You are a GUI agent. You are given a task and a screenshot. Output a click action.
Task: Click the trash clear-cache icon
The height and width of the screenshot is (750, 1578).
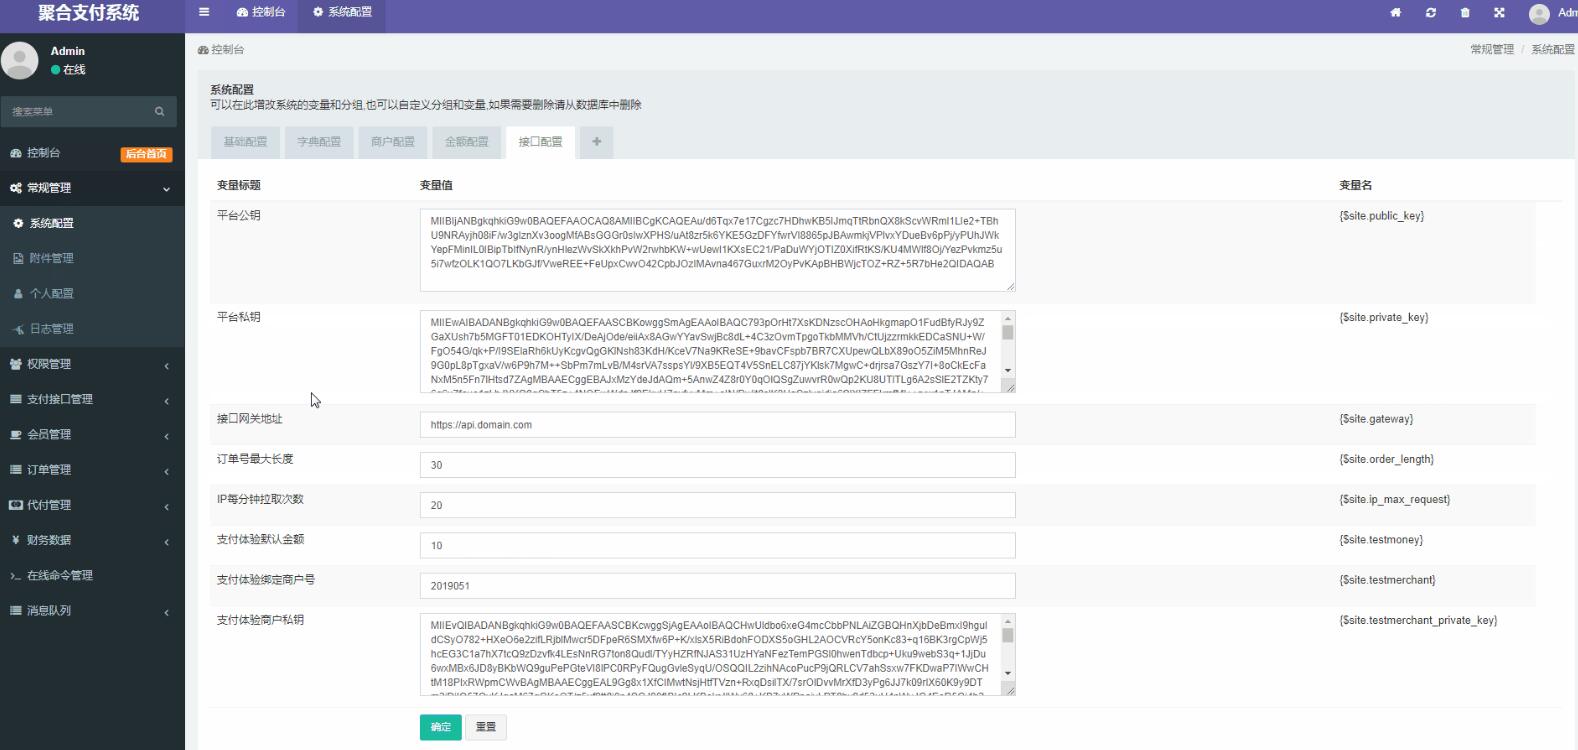[x=1465, y=13]
